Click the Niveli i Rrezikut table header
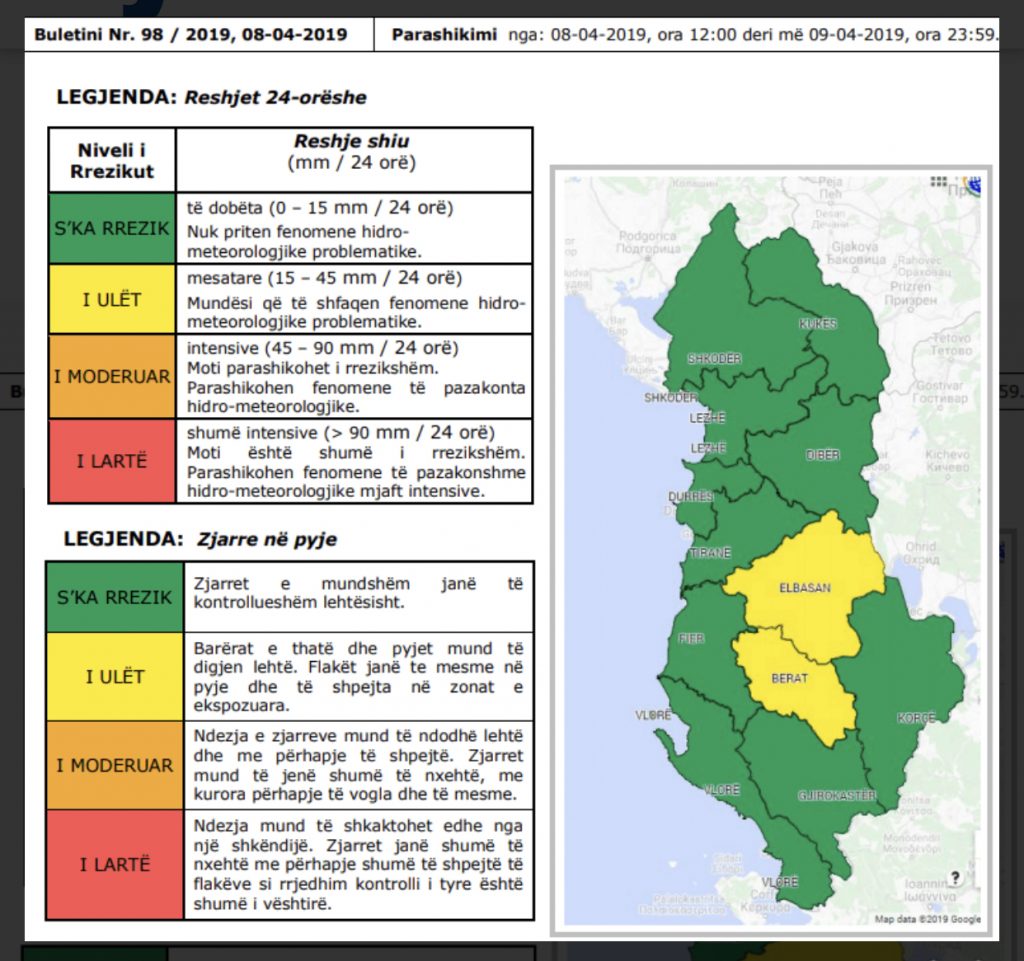 tap(112, 161)
